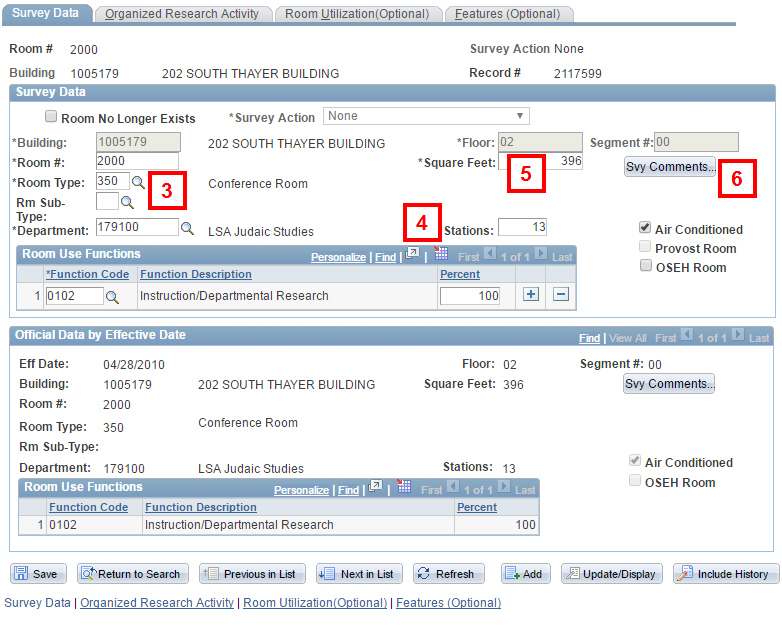The height and width of the screenshot is (635, 782).
Task: Click Room Utilization(Optional) link at page bottom
Action: click(x=315, y=603)
